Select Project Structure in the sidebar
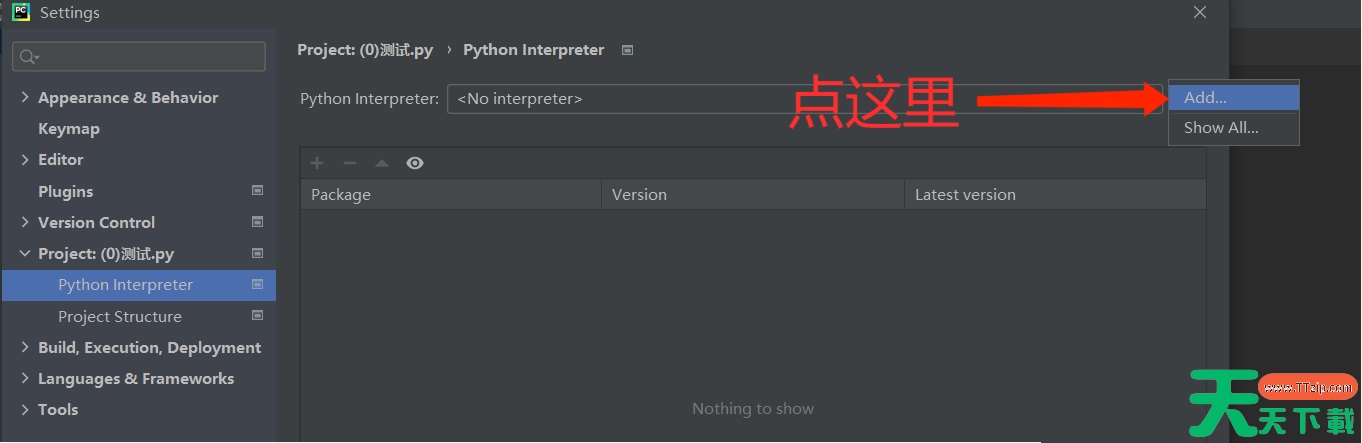Viewport: 1362px width, 443px height. pos(119,317)
